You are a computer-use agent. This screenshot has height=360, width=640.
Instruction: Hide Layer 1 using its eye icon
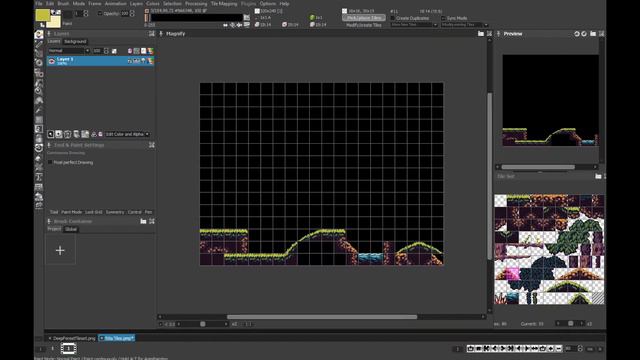52,61
